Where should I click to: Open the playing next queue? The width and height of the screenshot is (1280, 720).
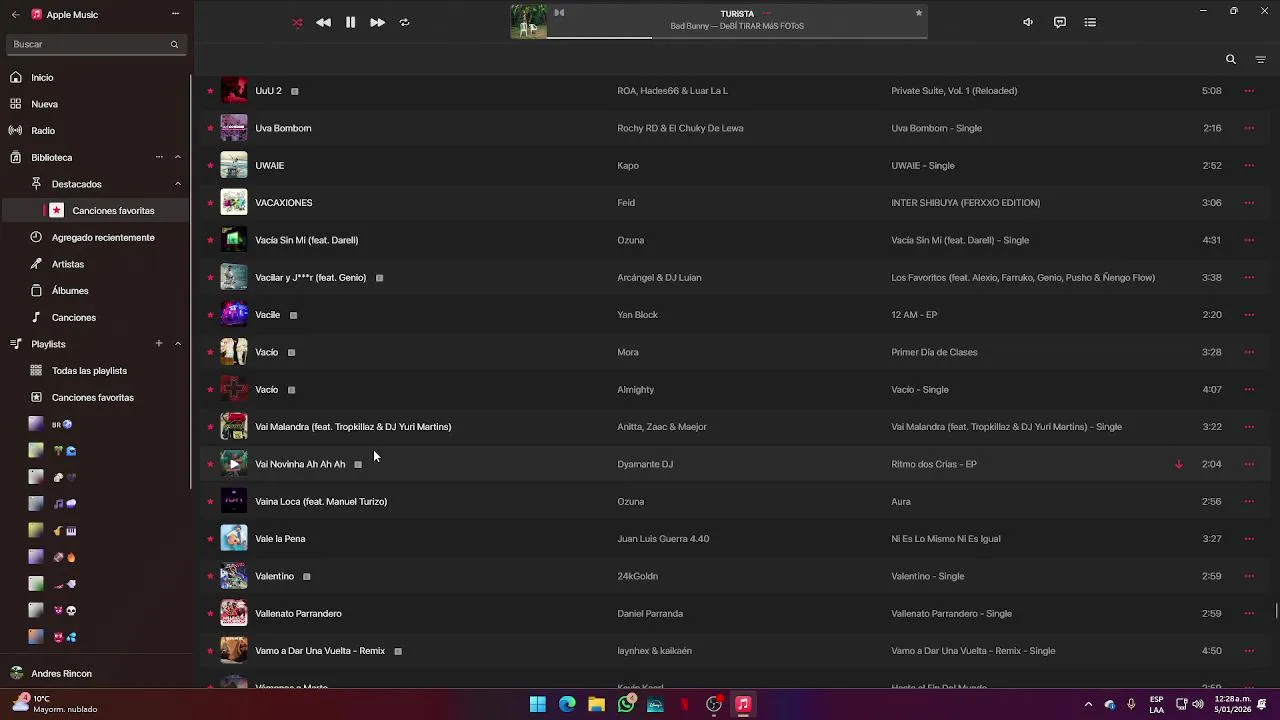point(1090,22)
